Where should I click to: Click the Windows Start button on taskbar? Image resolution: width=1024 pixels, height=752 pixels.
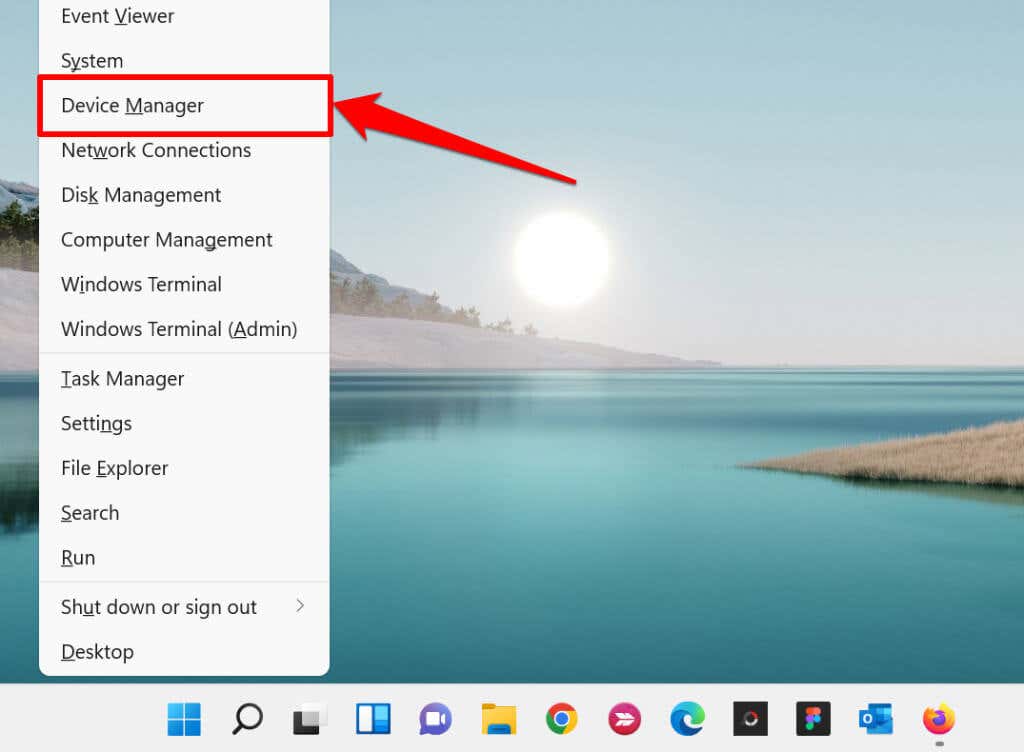coord(184,719)
